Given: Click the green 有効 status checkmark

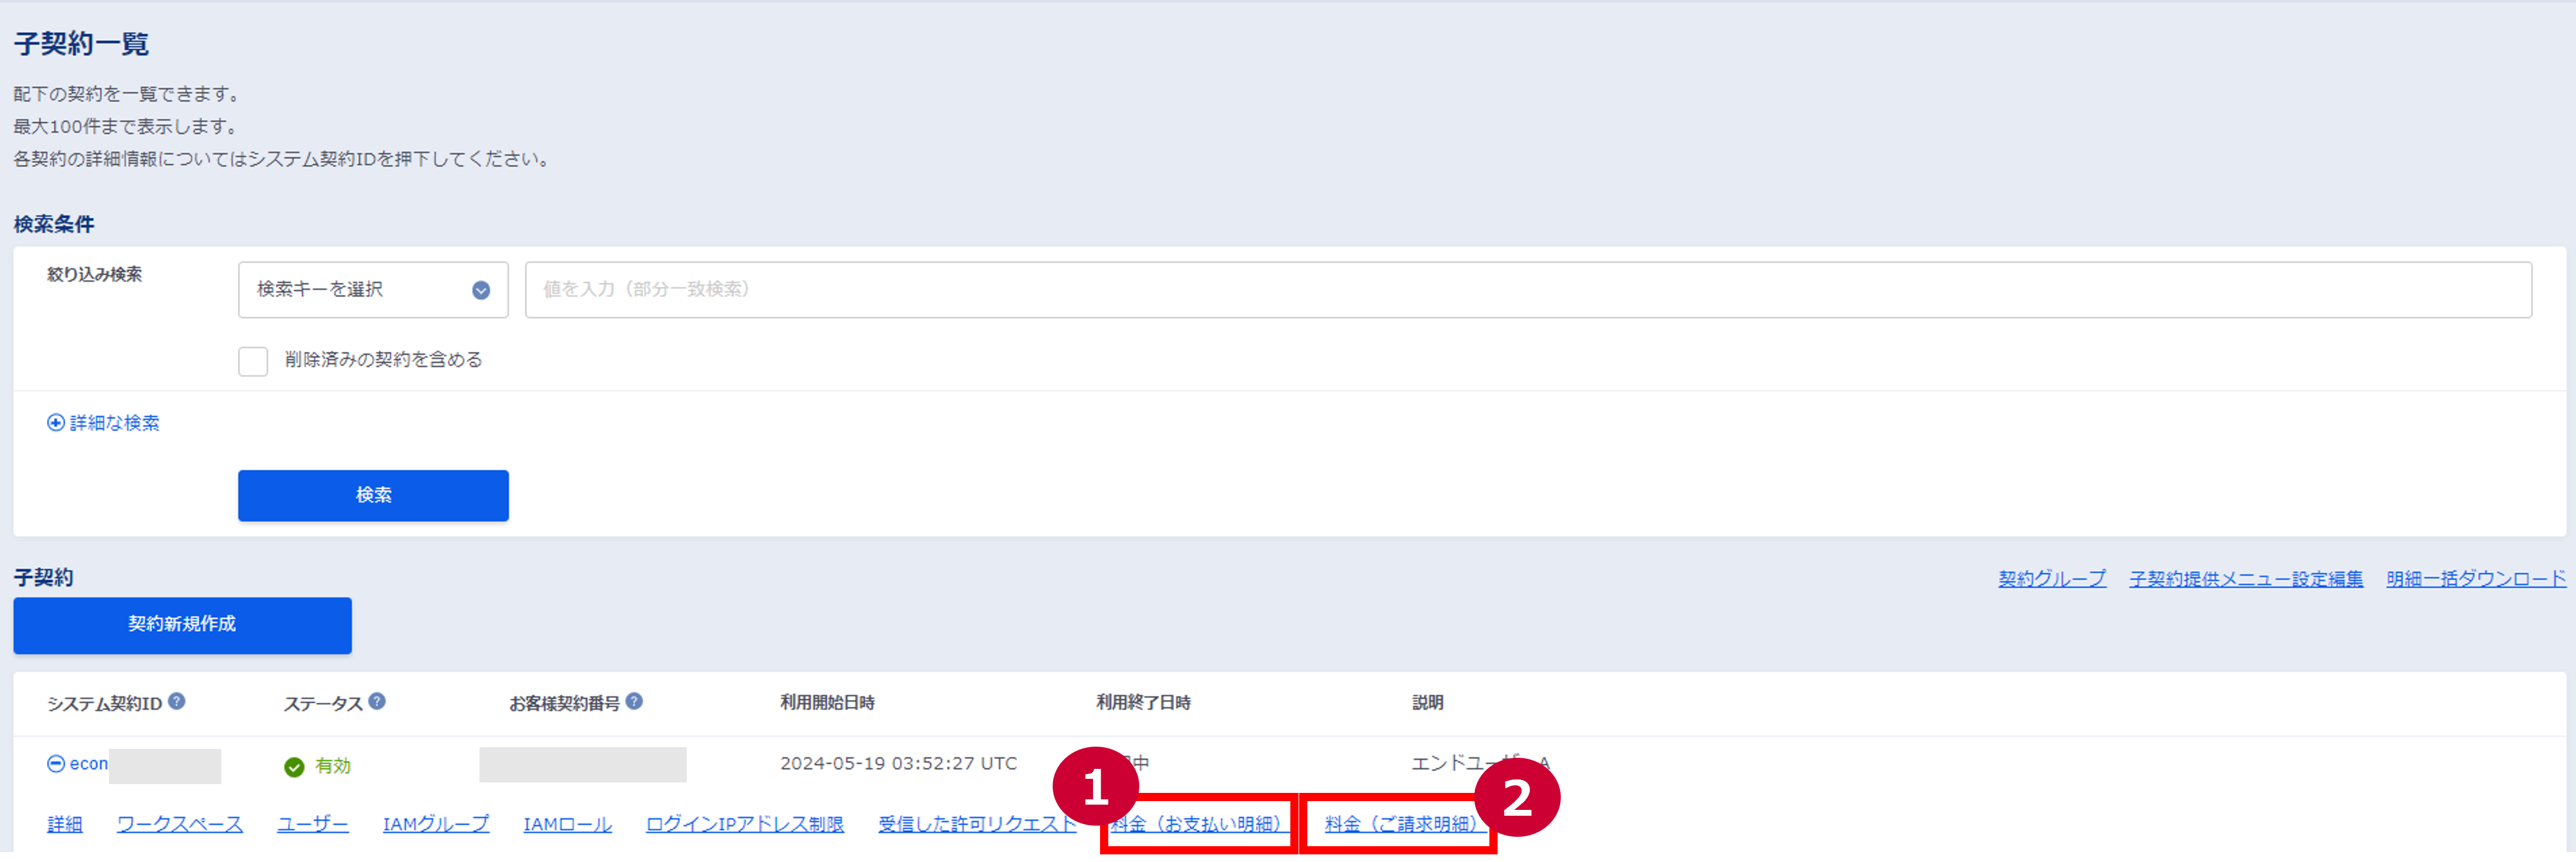Looking at the screenshot, I should click(x=294, y=766).
